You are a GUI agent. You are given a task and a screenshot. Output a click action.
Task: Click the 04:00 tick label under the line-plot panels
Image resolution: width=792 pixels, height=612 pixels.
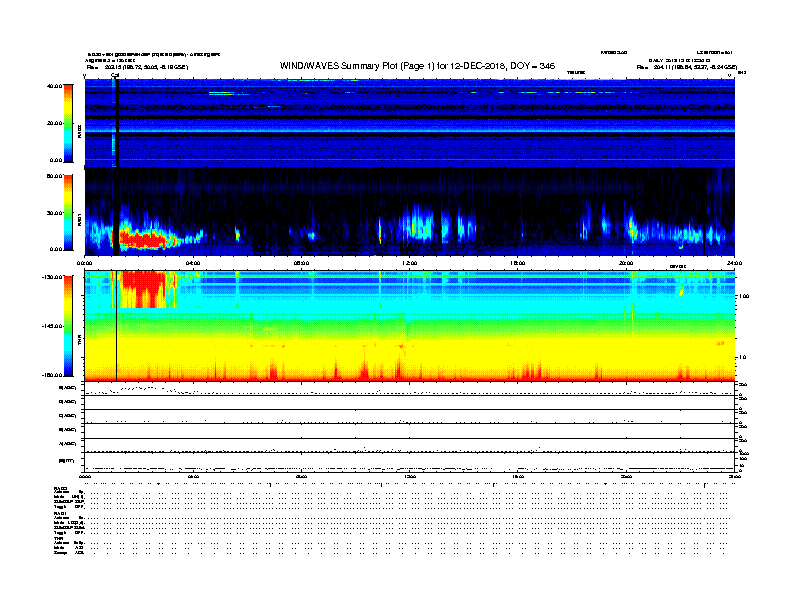(193, 477)
